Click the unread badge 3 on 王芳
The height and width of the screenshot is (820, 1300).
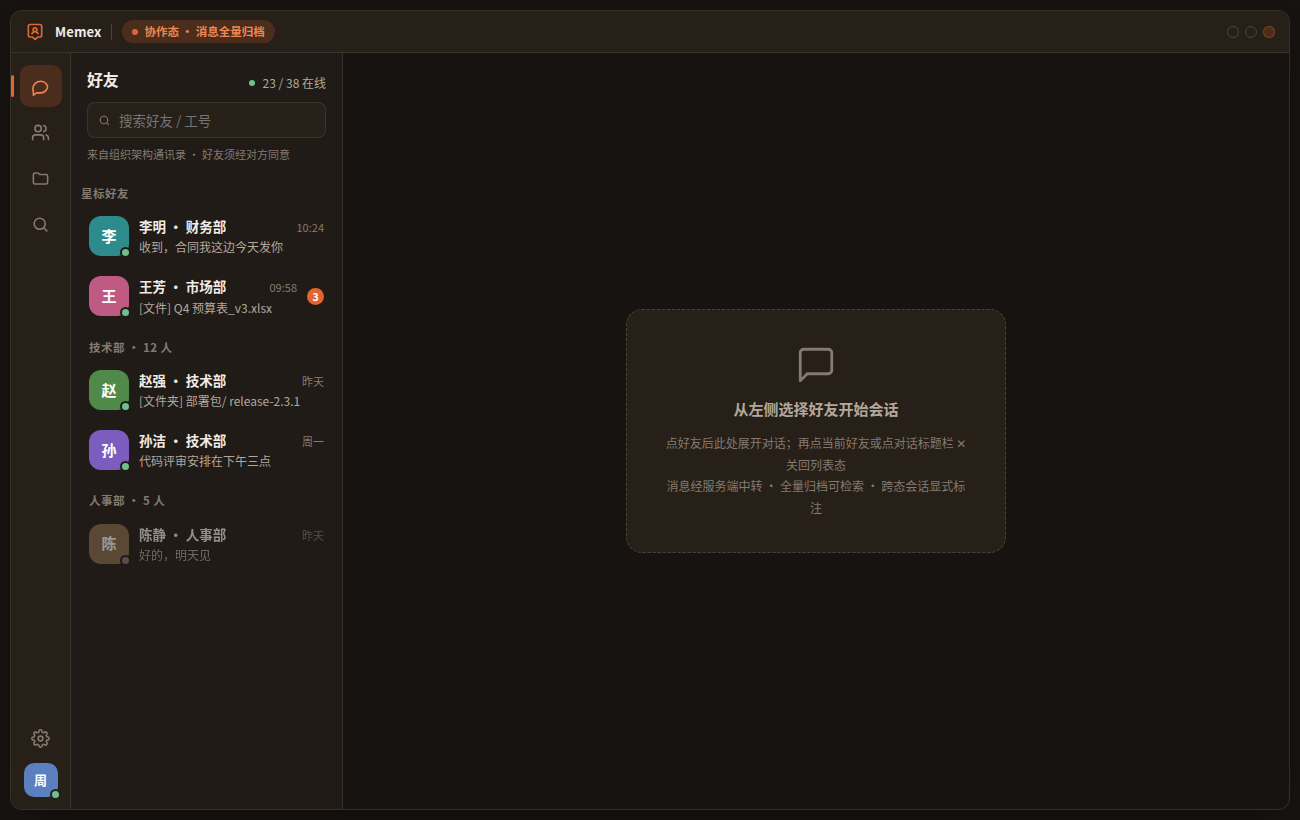point(315,296)
